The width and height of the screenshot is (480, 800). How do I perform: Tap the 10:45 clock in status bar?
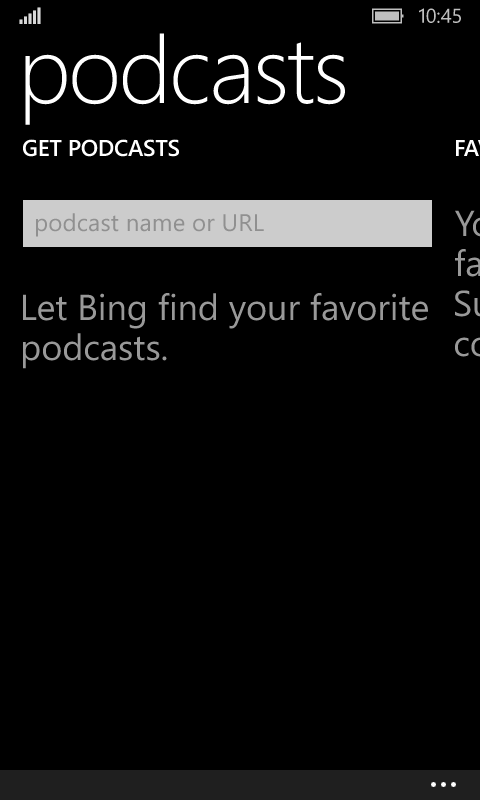coord(440,16)
